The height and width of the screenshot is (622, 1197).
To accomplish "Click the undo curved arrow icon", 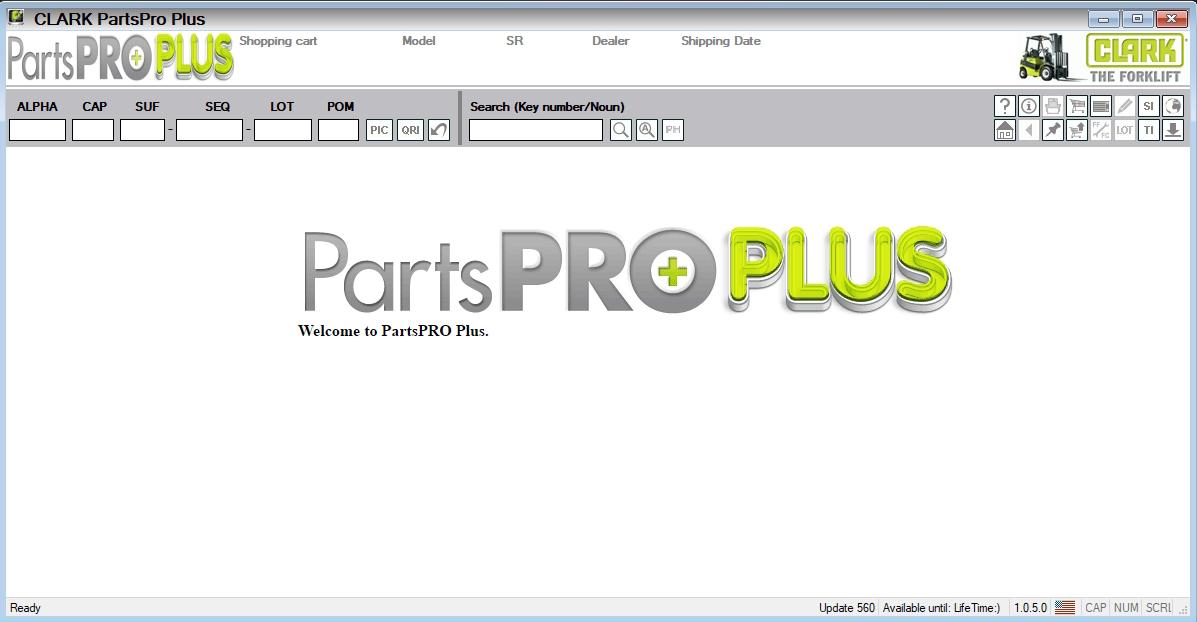I will pyautogui.click(x=439, y=130).
